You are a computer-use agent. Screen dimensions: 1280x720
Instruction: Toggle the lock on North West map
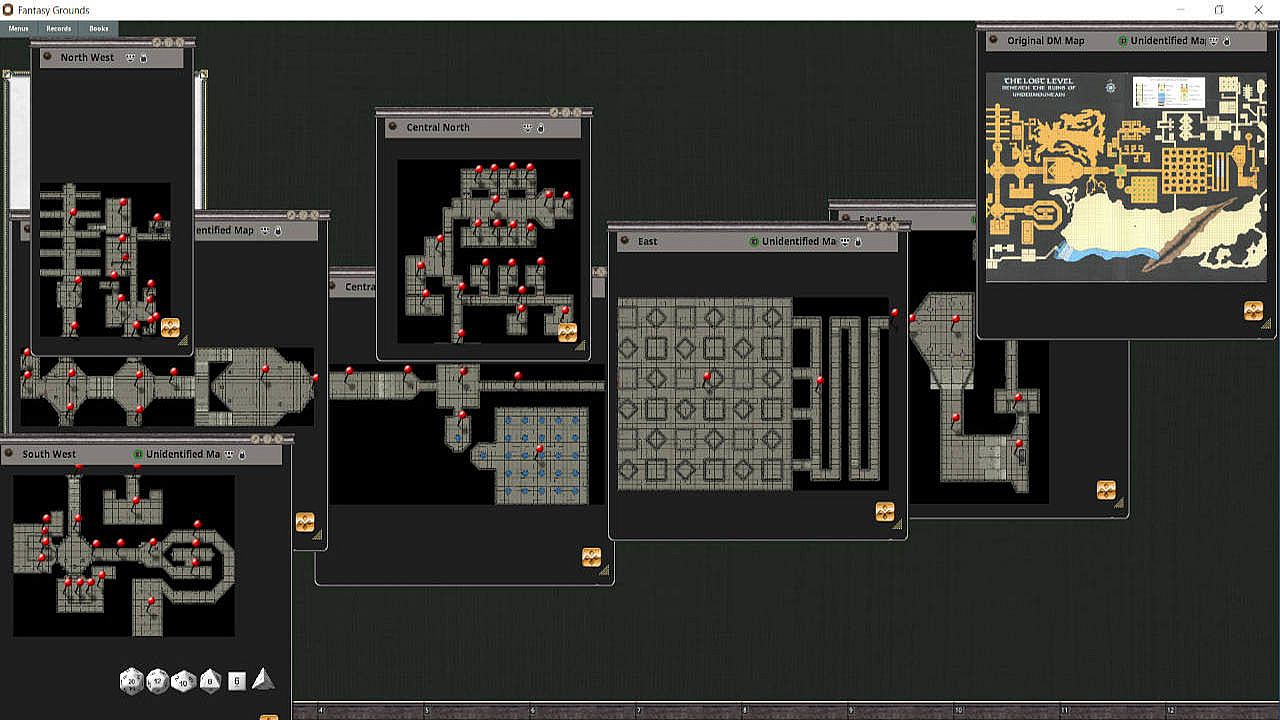(x=143, y=58)
